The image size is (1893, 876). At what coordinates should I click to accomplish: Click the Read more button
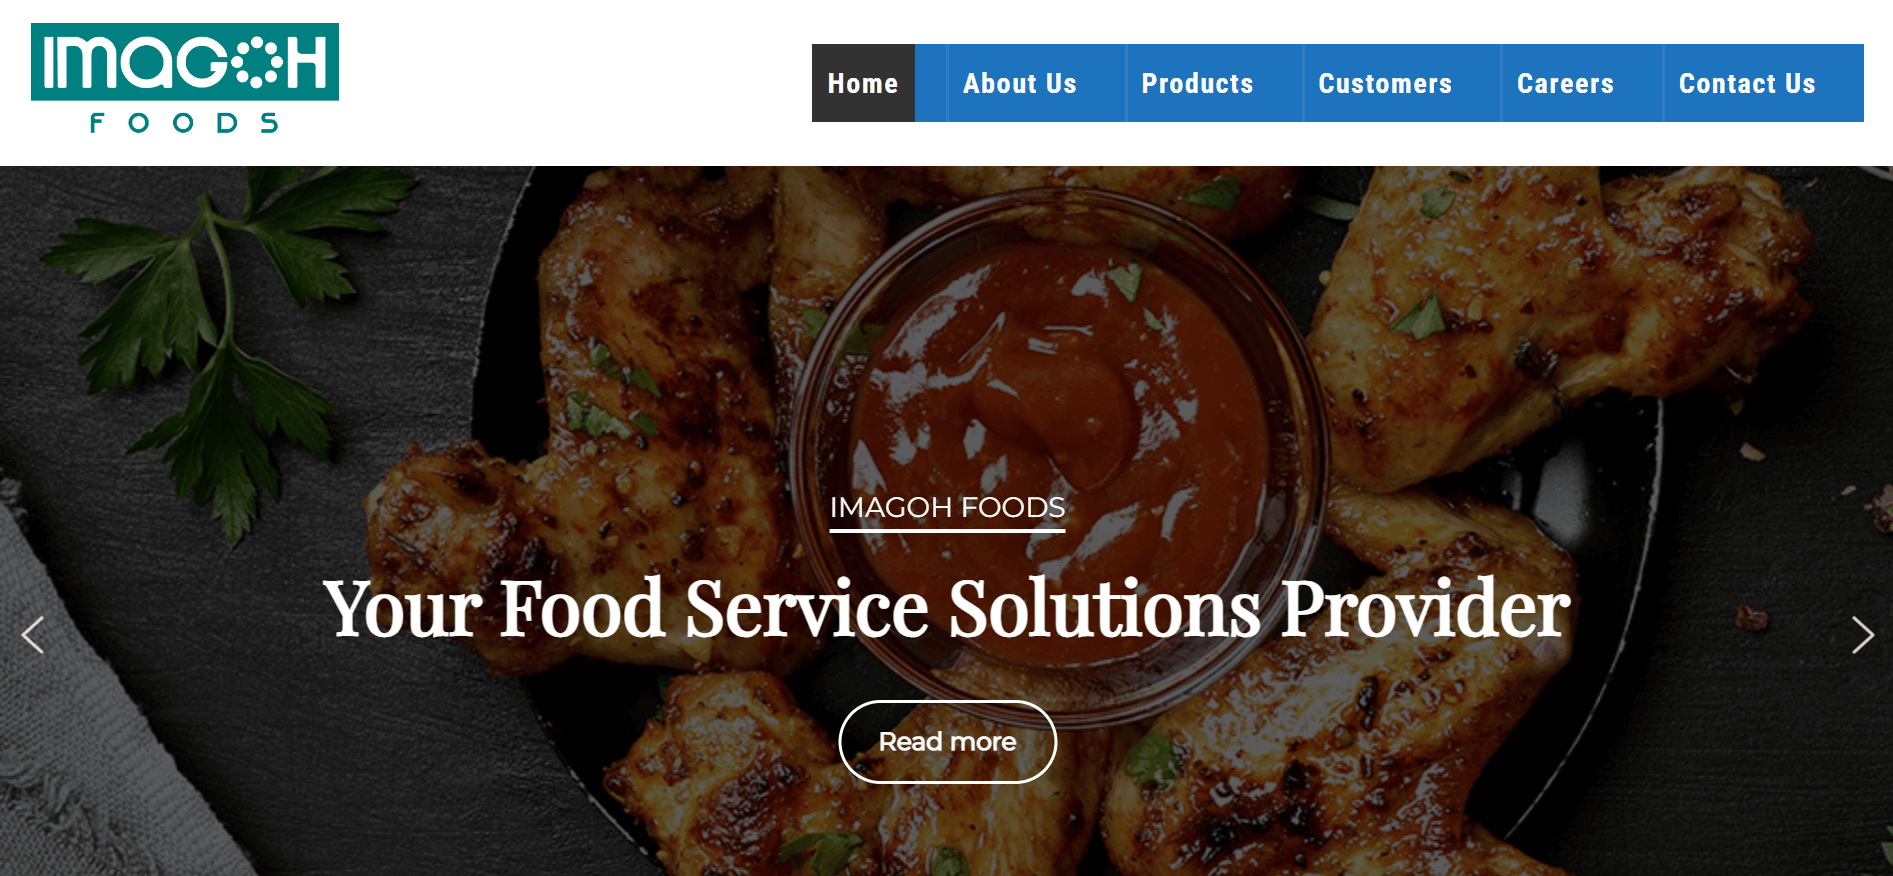coord(948,742)
